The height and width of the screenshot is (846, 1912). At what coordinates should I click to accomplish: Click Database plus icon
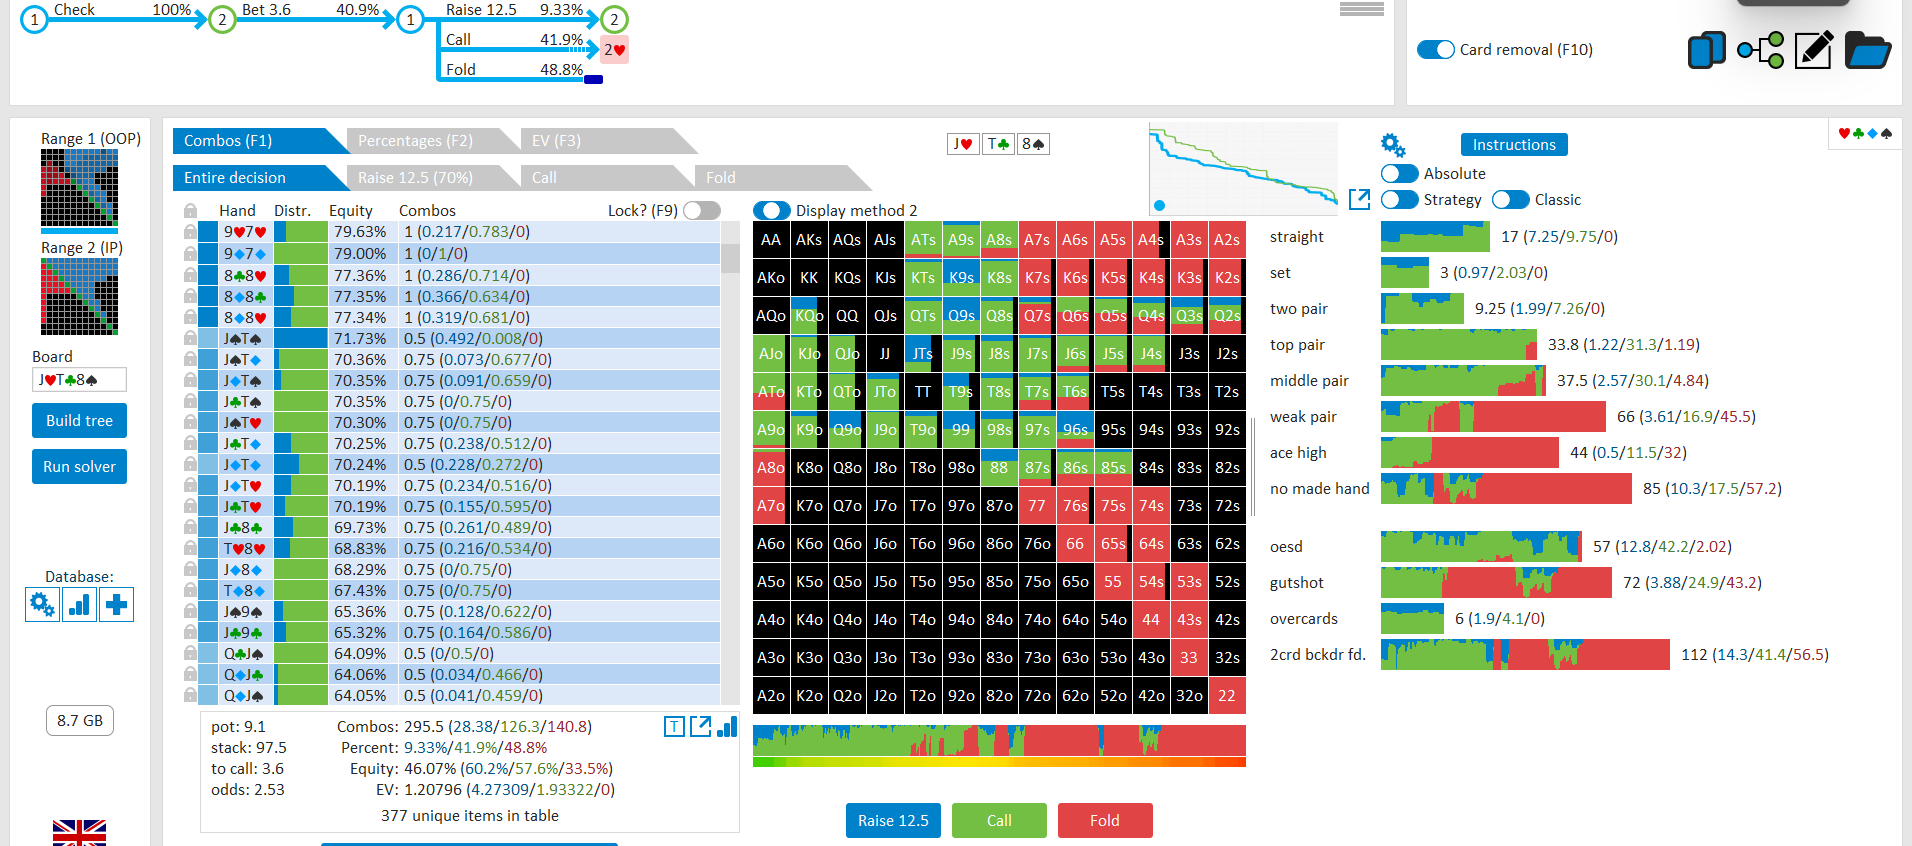coord(117,604)
